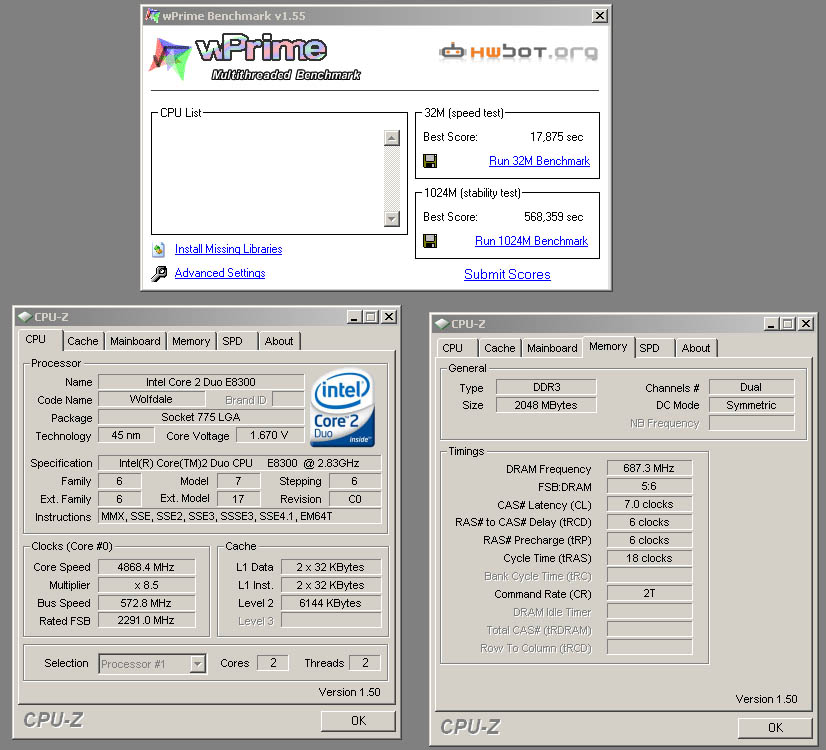Image resolution: width=826 pixels, height=750 pixels.
Task: Click OK in the right CPU-Z memory window
Action: coord(775,728)
